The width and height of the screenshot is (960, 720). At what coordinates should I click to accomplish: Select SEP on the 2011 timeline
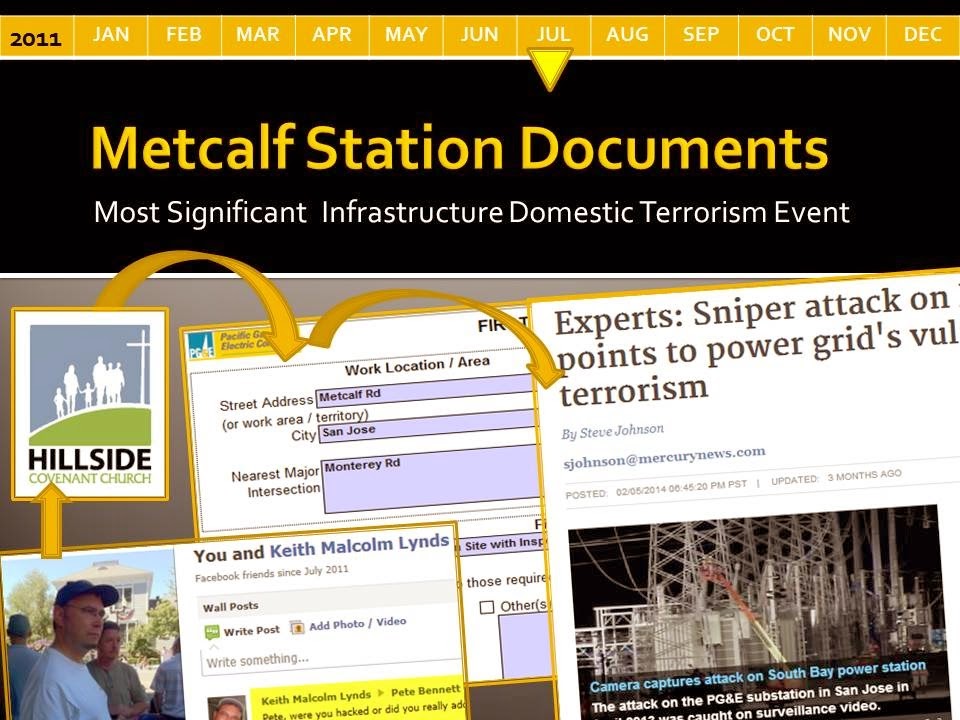pos(701,35)
